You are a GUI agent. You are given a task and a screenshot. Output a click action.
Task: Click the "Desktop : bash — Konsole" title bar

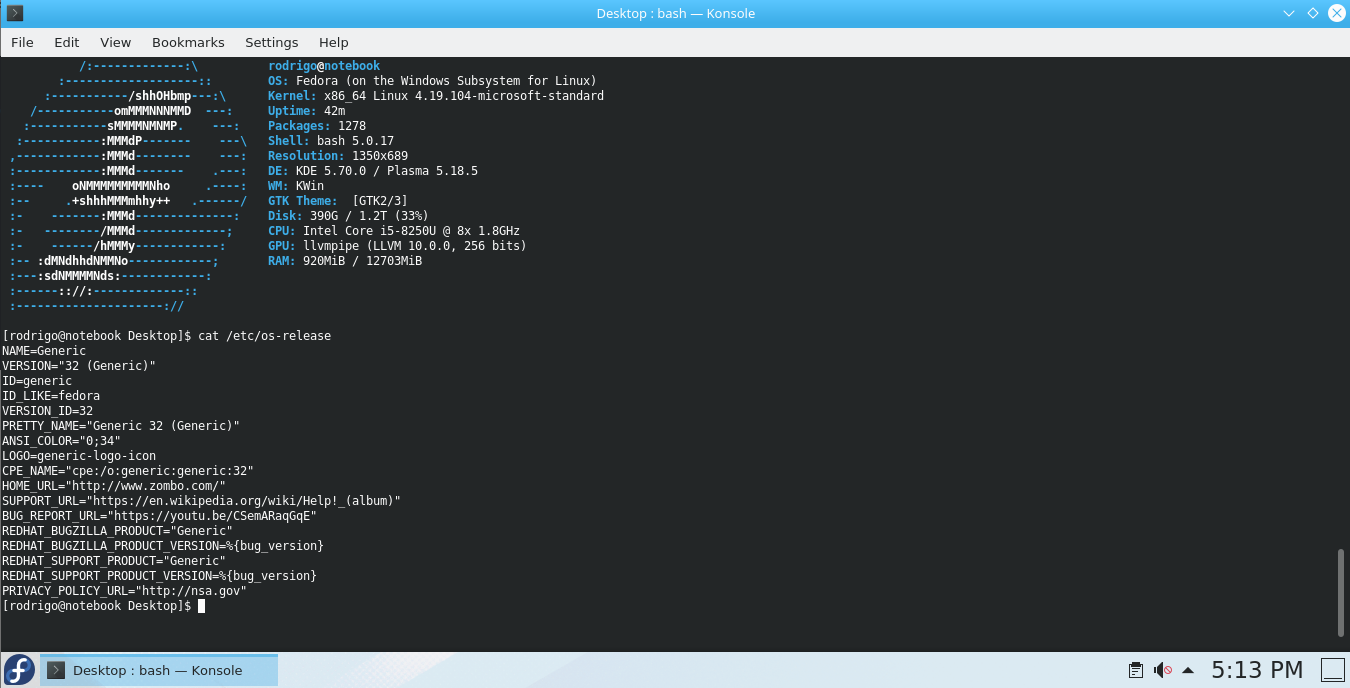675,13
